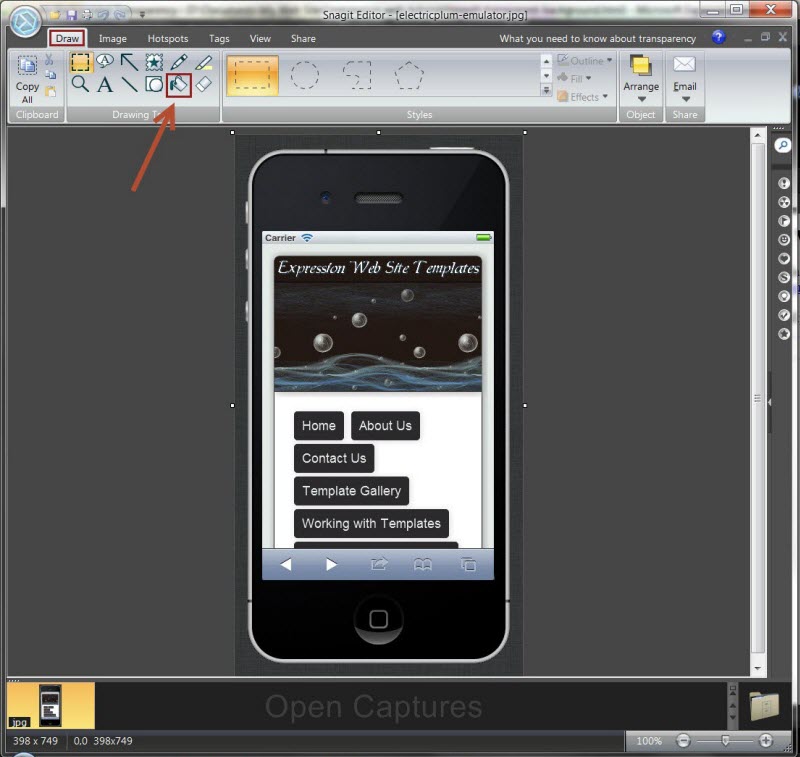
Task: Select the Line tool
Action: click(129, 84)
